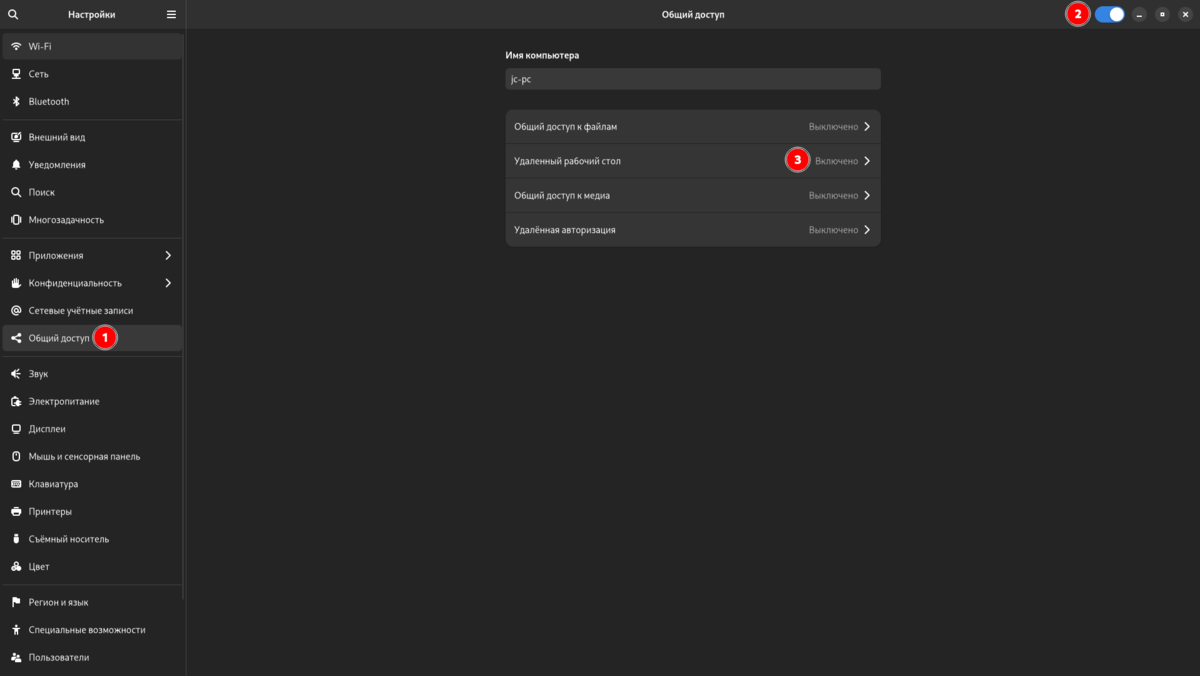
Task: Click the sidebar vertical scrollbar
Action: pyautogui.click(x=184, y=315)
